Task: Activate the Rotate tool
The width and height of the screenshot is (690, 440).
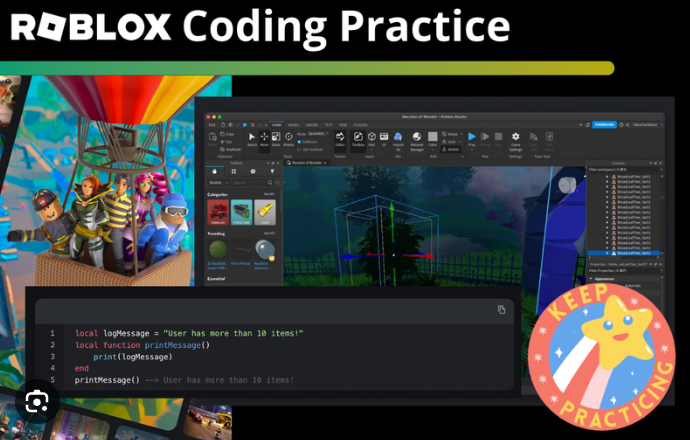Action: click(289, 139)
